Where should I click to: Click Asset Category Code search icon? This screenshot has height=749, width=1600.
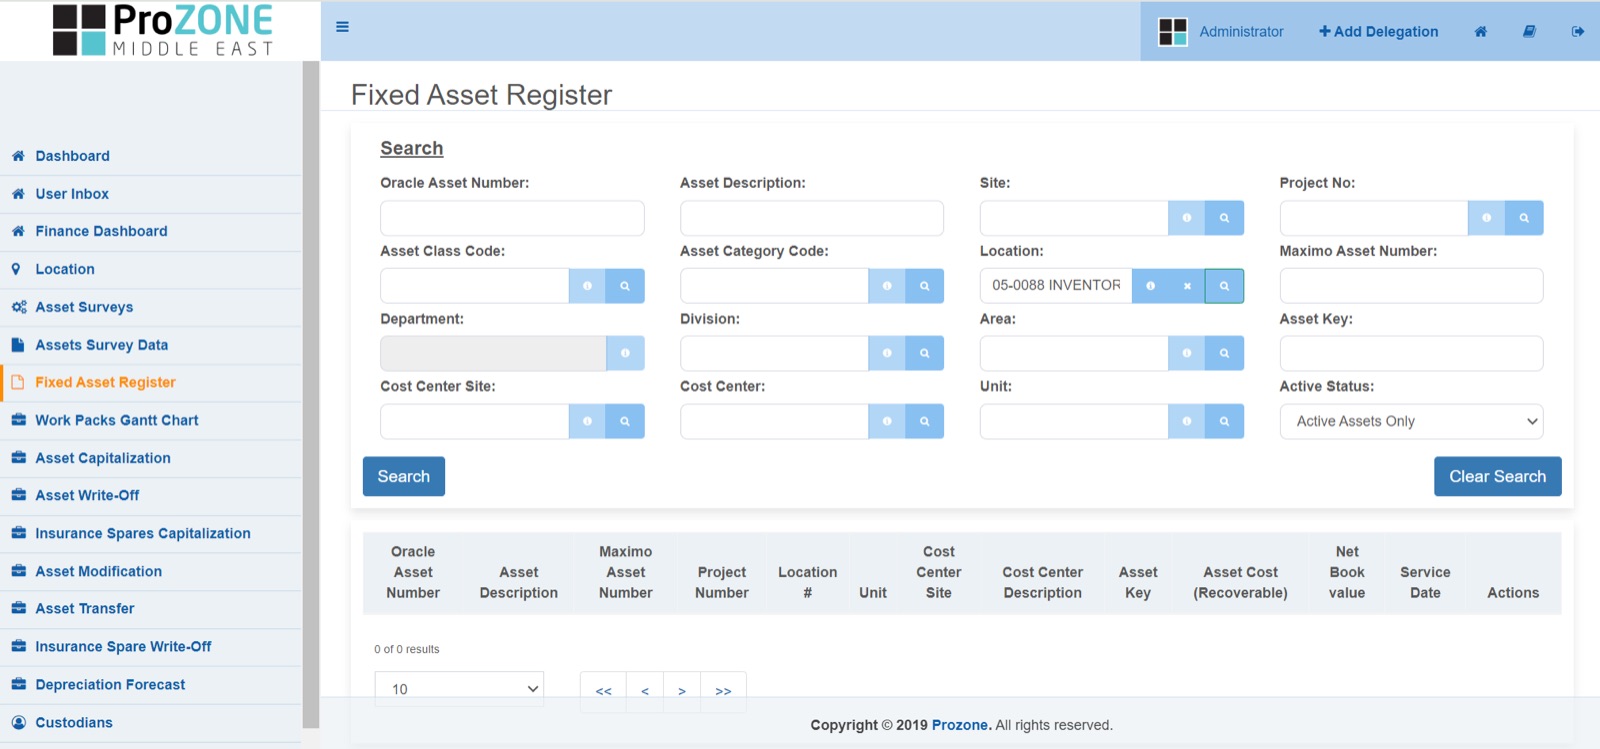pos(925,286)
